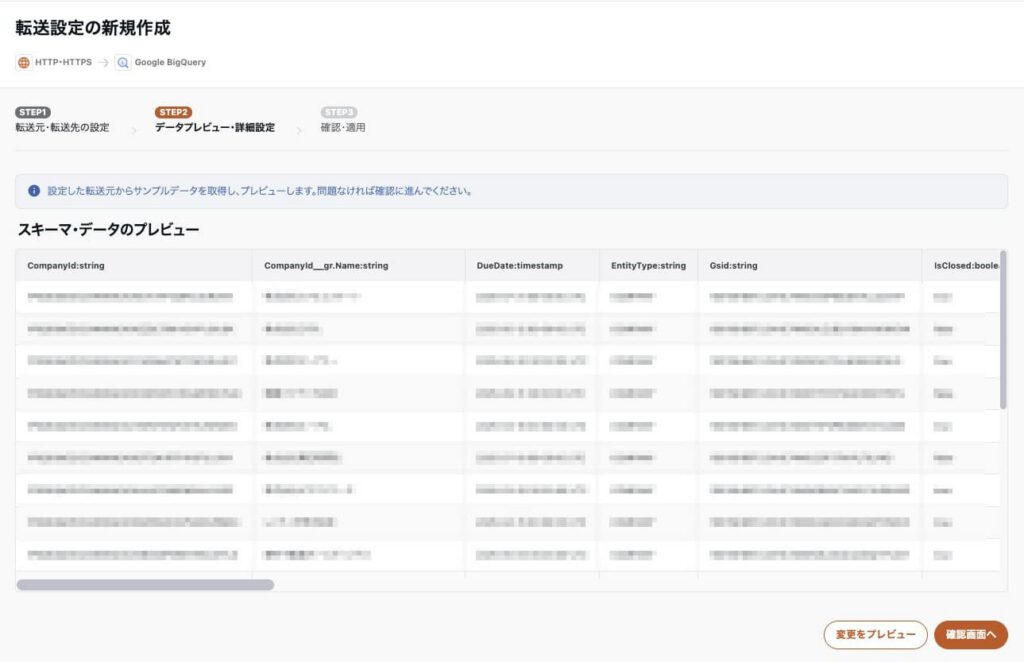Screen dimensions: 1024x662
Task: Click the スキーマ・データのプレビュー heading
Action: pos(108,230)
